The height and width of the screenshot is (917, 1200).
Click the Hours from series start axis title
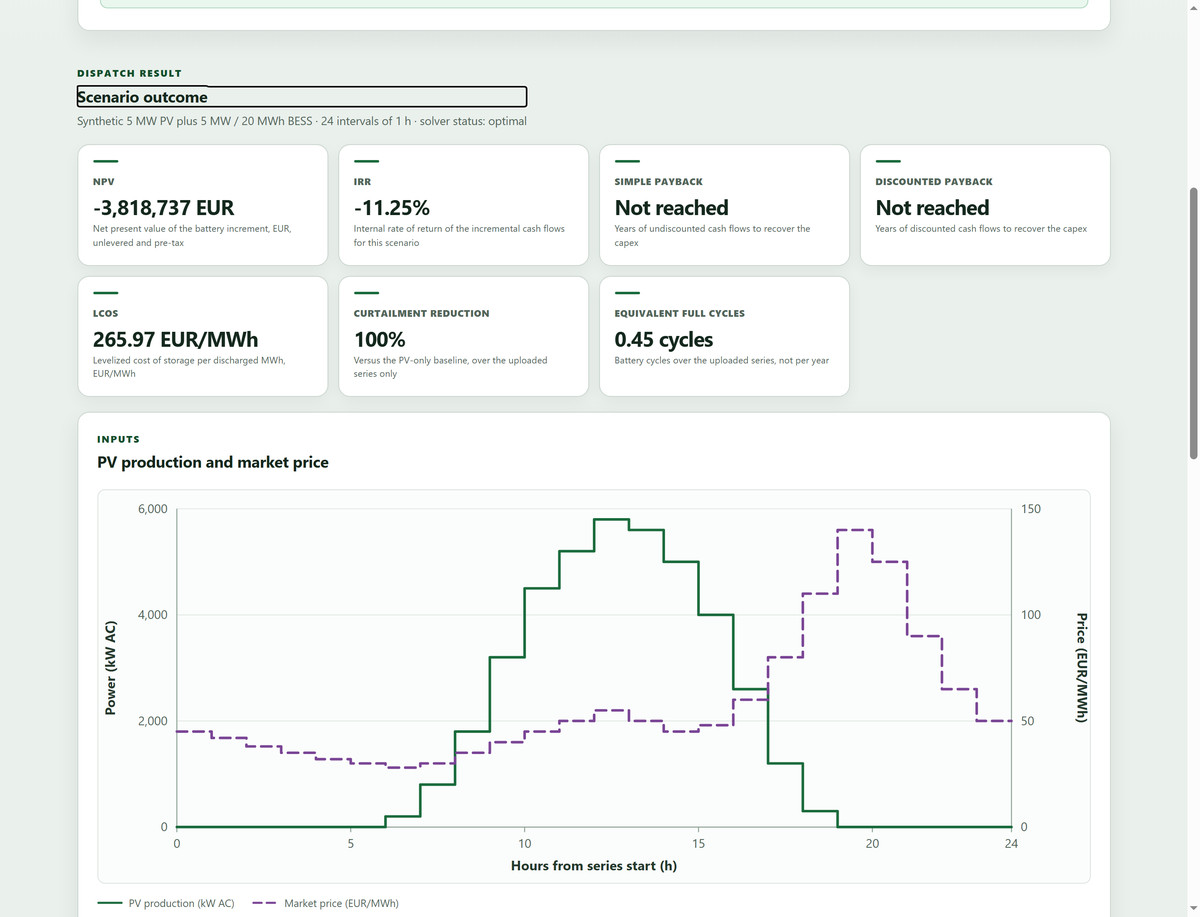tap(594, 865)
